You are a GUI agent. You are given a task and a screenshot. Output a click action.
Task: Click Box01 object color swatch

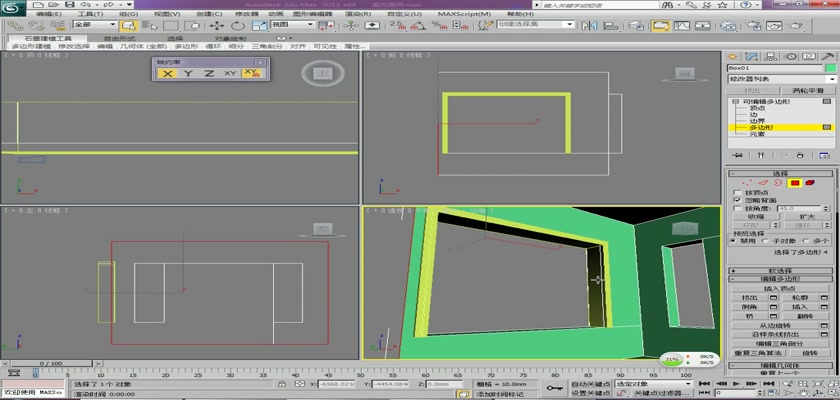(x=830, y=68)
